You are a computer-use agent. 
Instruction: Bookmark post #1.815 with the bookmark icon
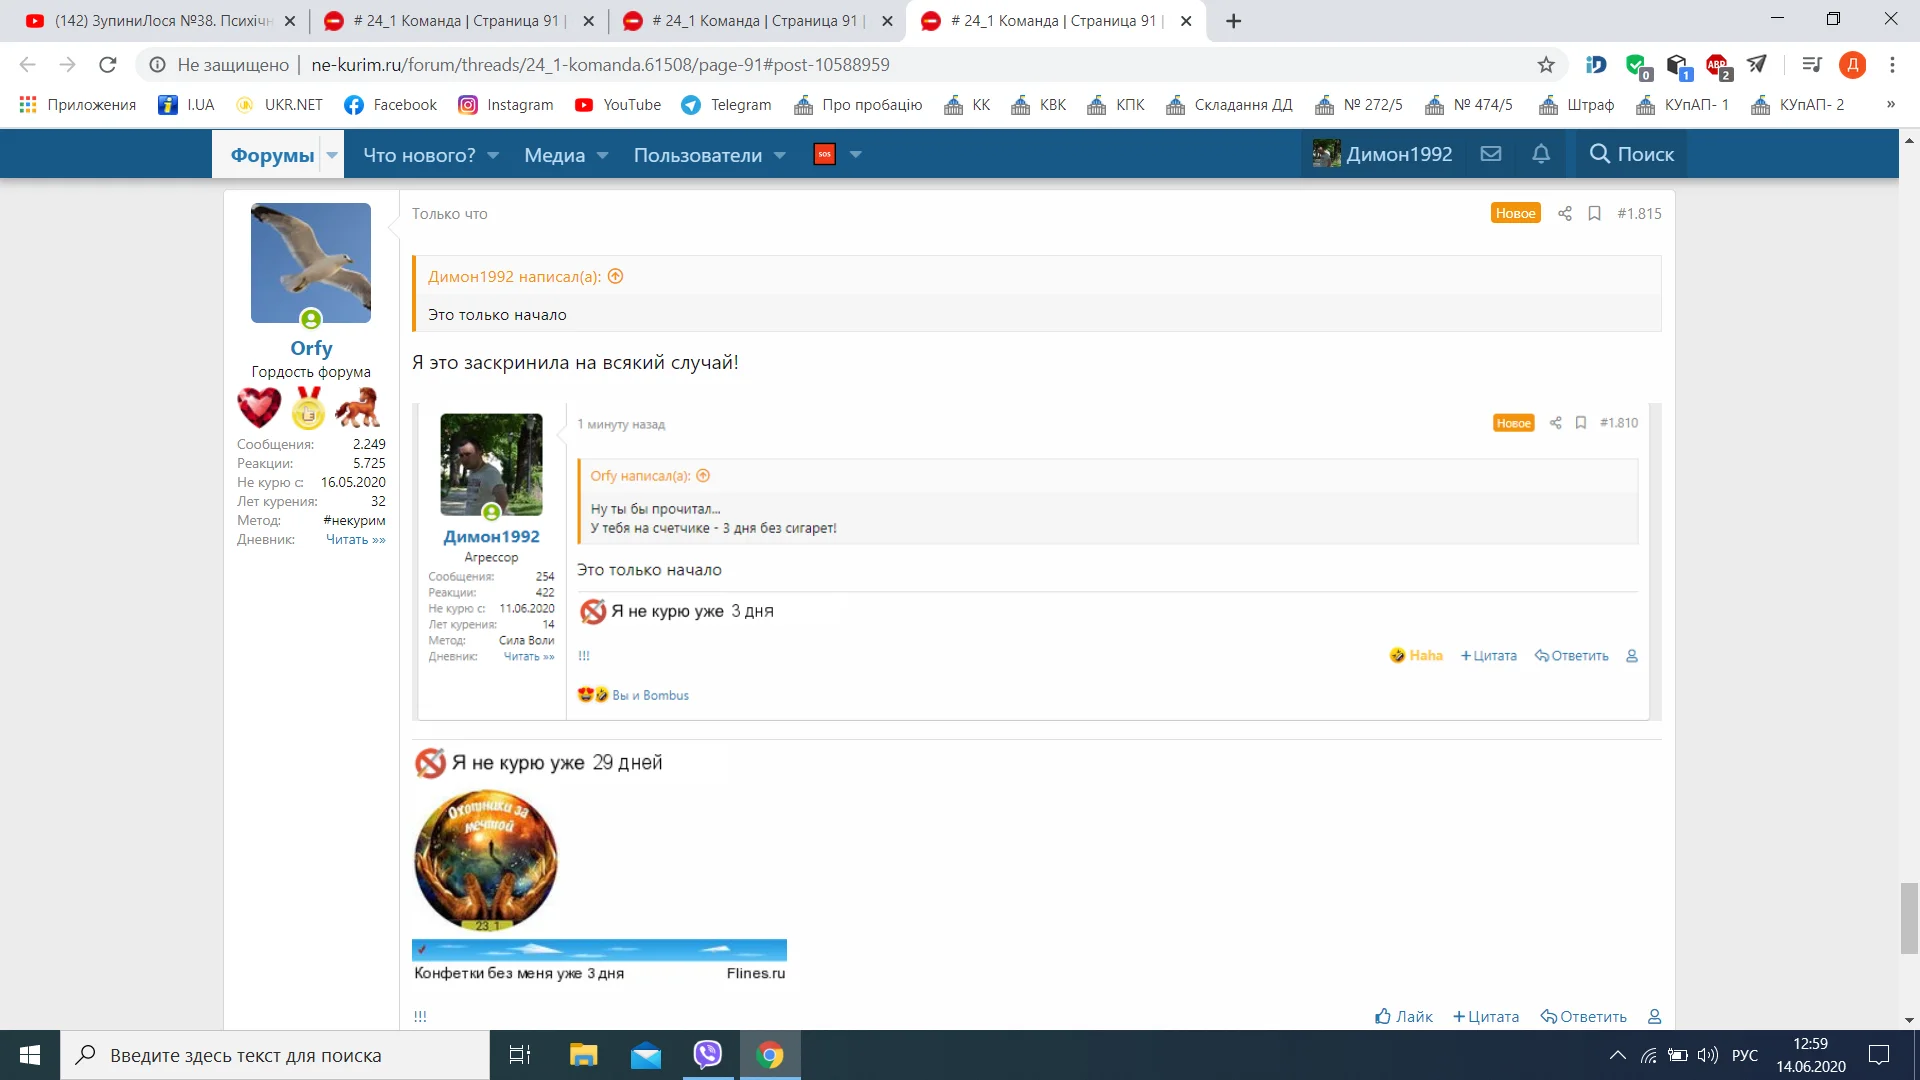(1595, 213)
